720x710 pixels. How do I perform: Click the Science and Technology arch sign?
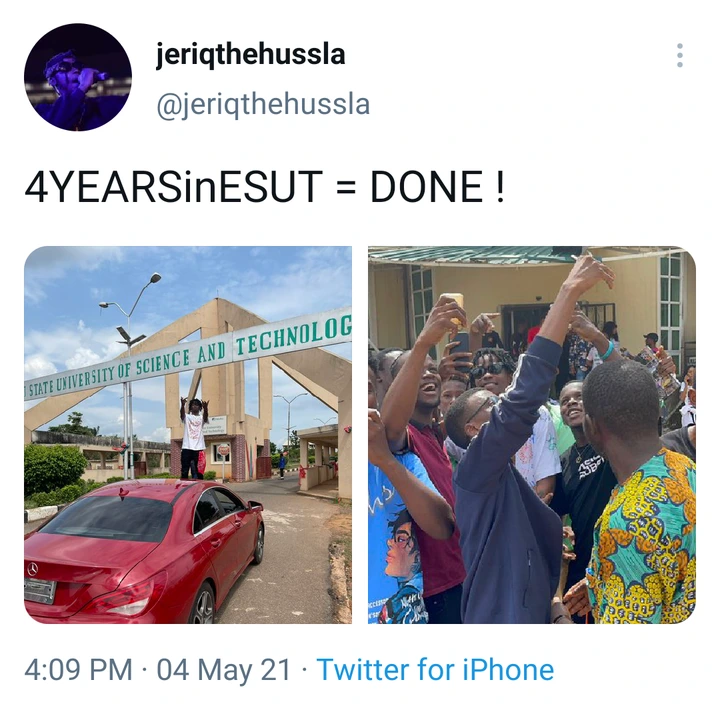(x=188, y=356)
